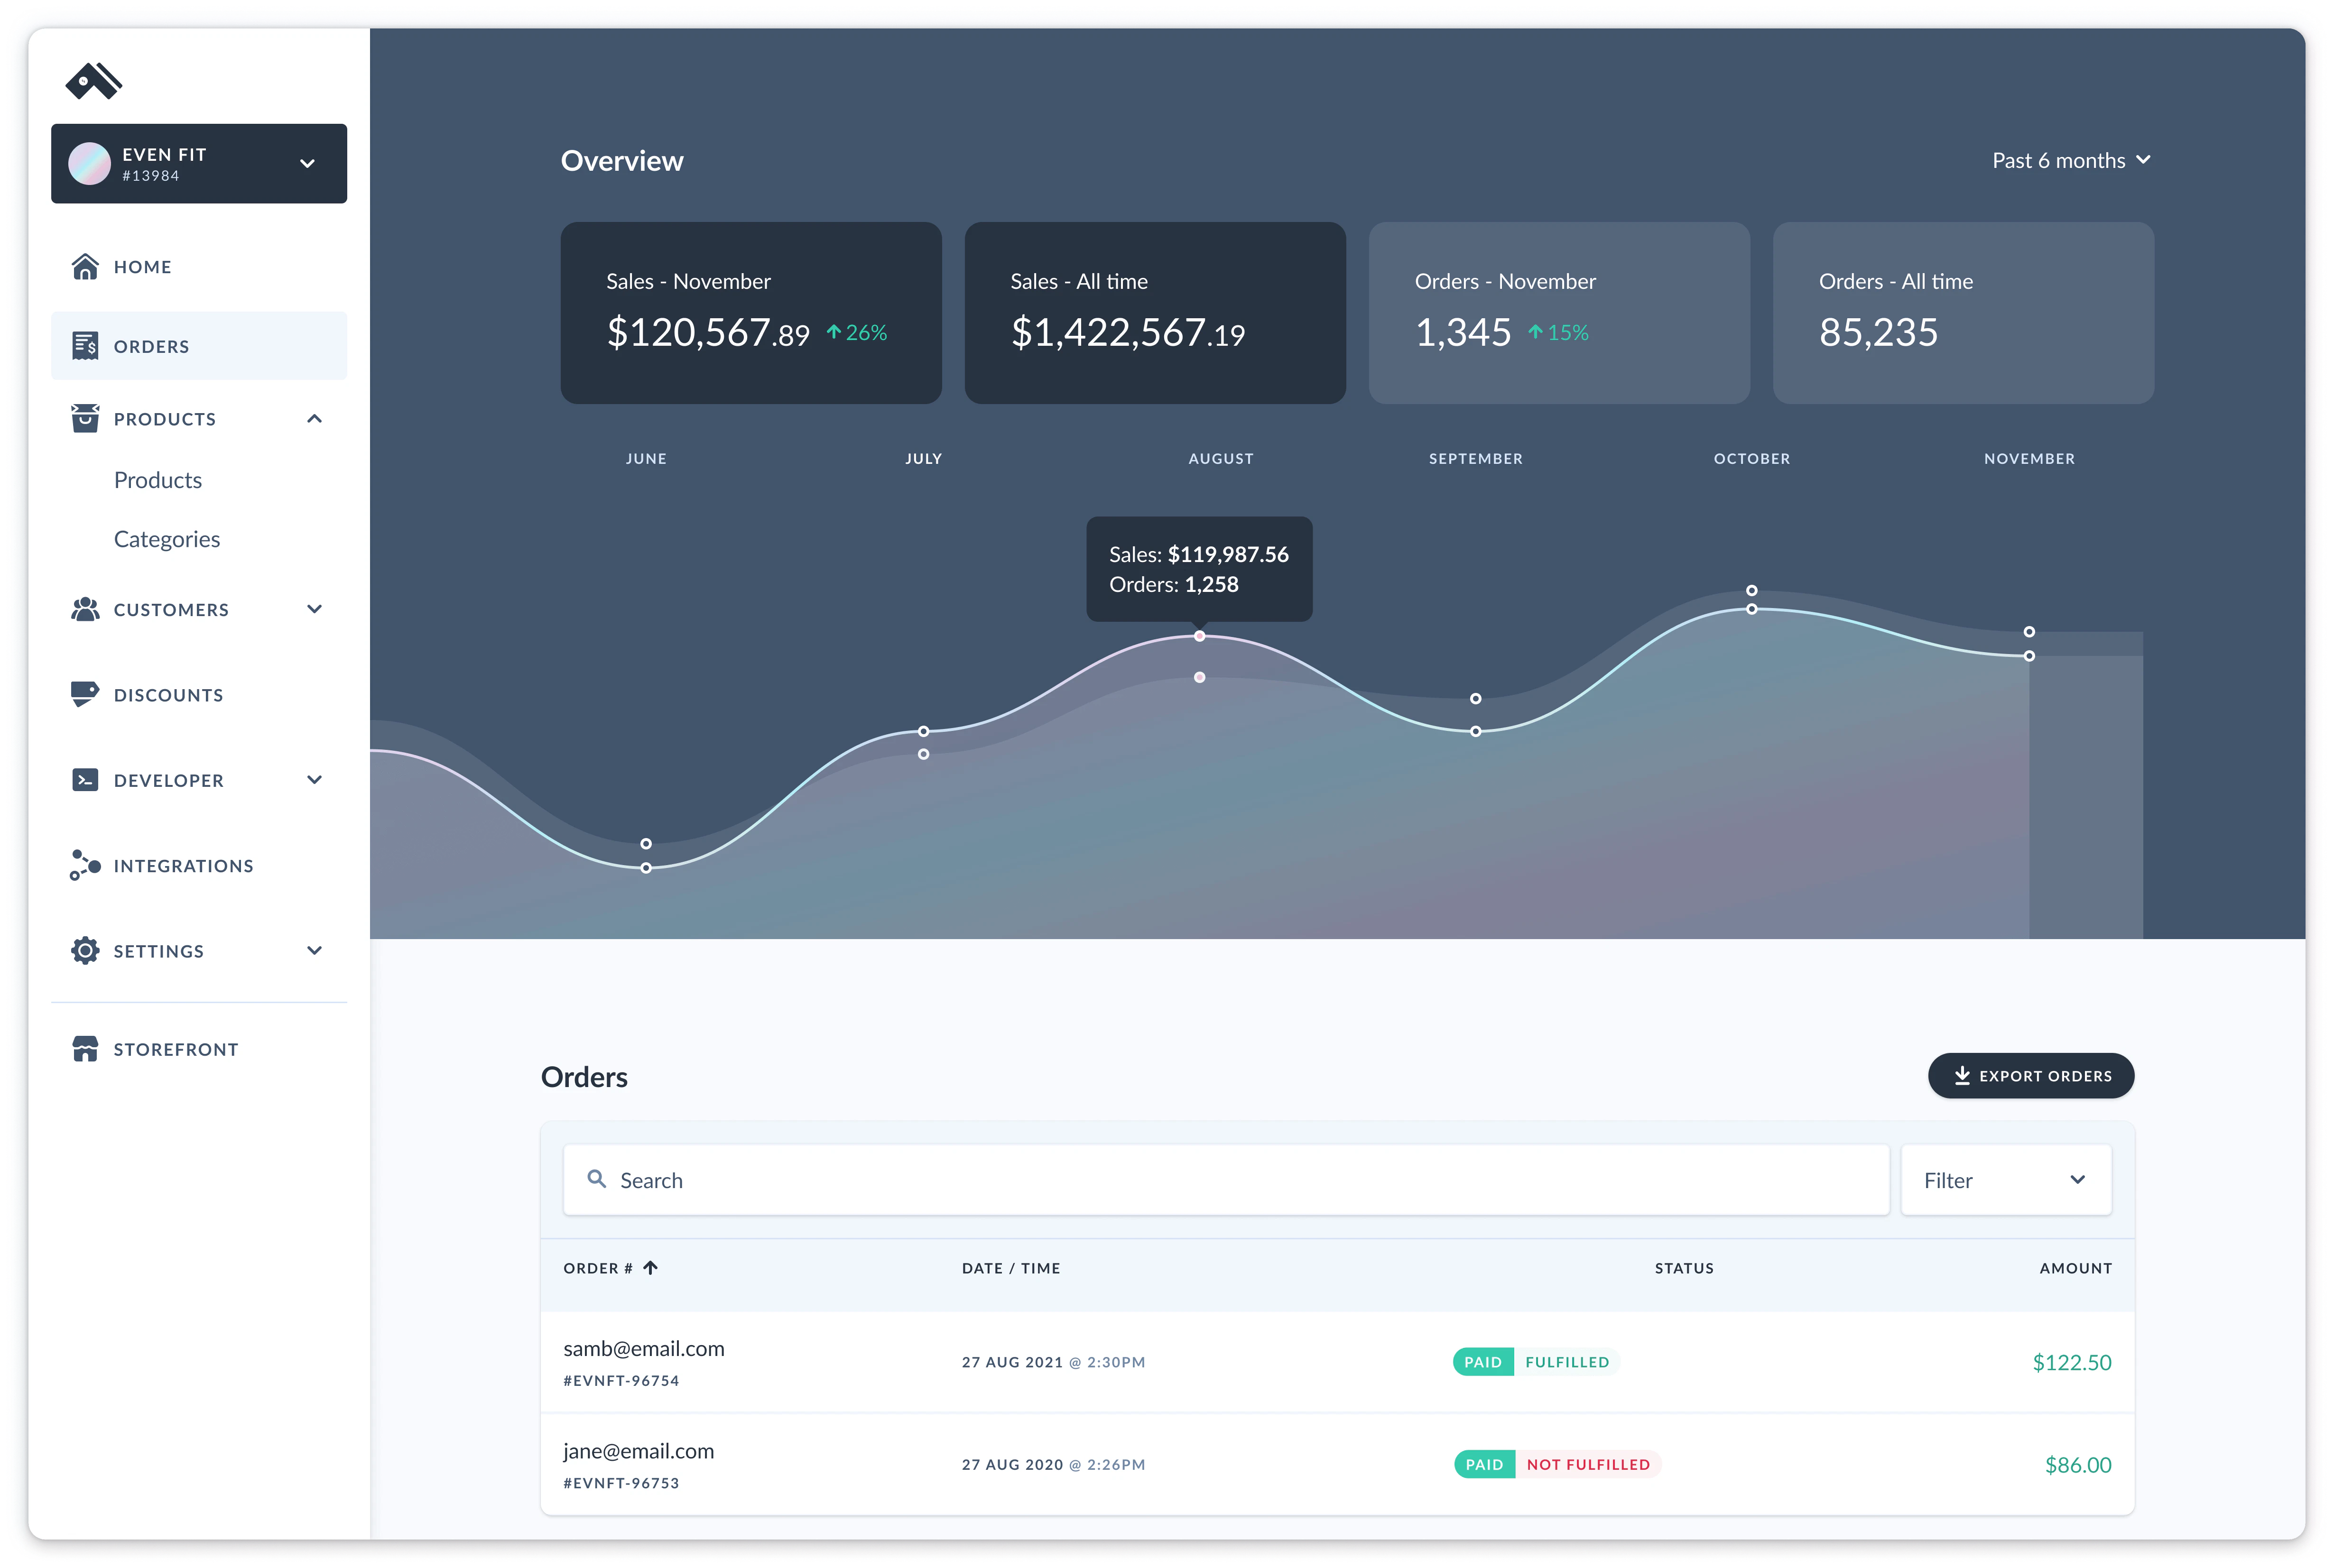
Task: Click the green up arrow by 26%
Action: tap(833, 332)
